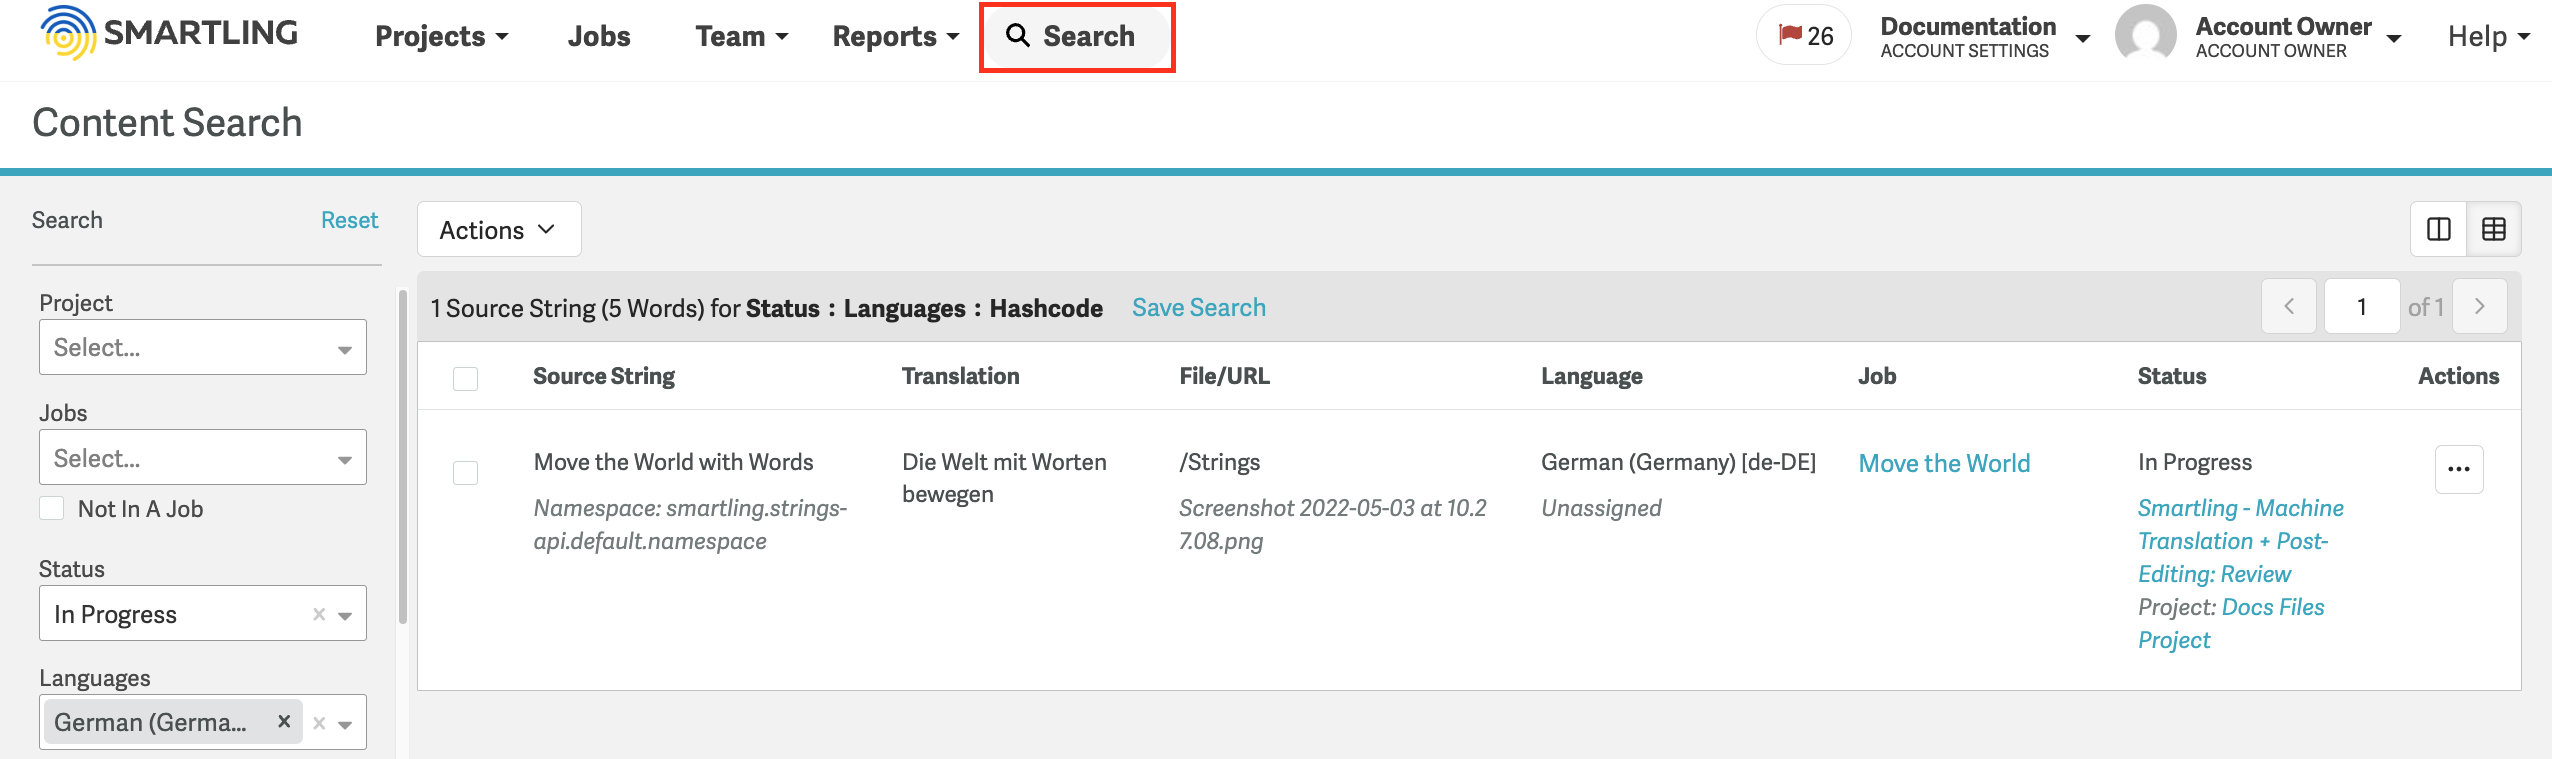
Task: Open the Search page from top navigation
Action: [x=1077, y=37]
